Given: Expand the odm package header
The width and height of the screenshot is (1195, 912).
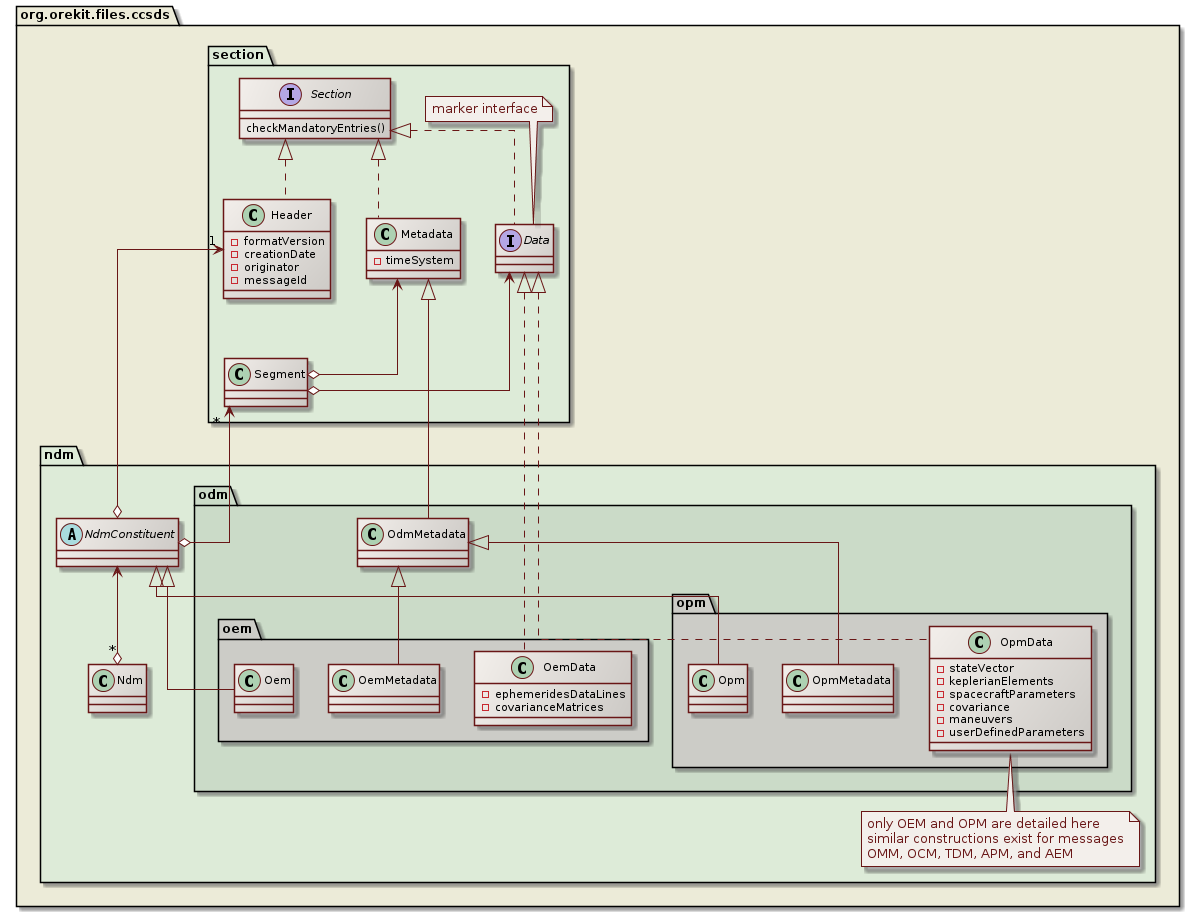Looking at the screenshot, I should click(210, 494).
